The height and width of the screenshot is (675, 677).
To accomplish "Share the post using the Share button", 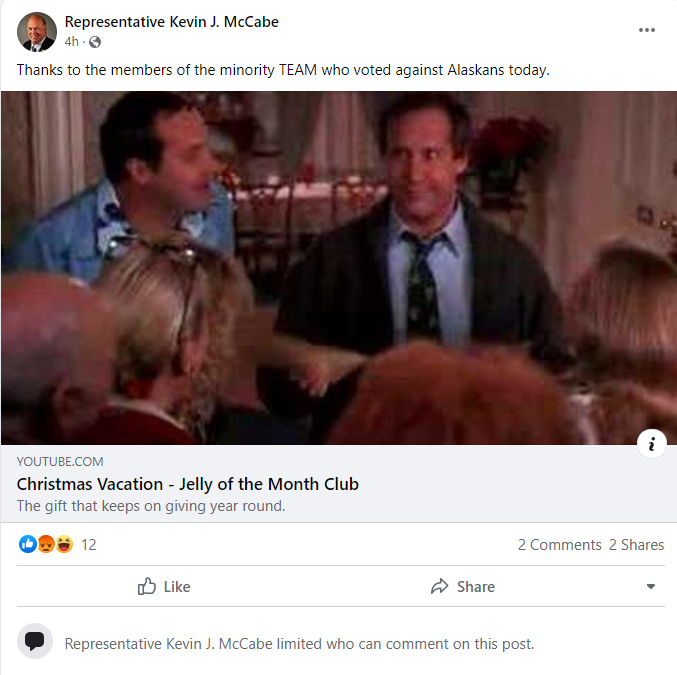I will coord(463,586).
